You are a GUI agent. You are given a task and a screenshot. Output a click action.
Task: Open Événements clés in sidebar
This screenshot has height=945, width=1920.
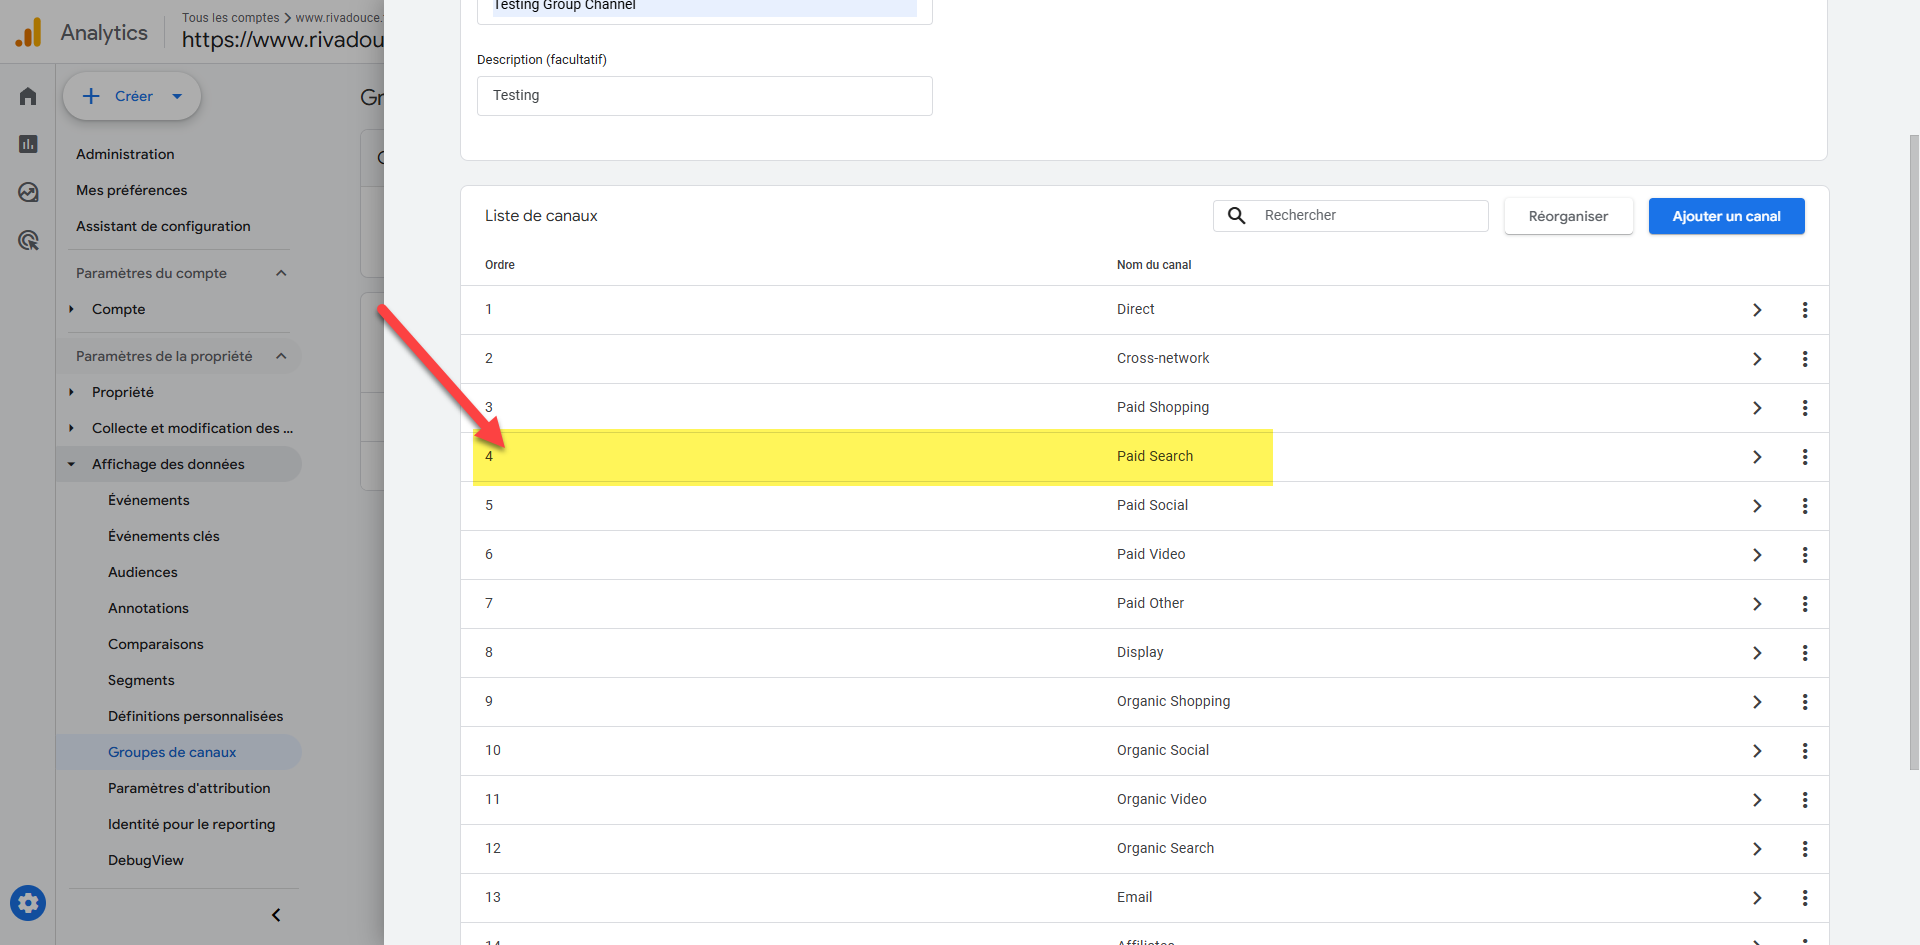click(164, 536)
